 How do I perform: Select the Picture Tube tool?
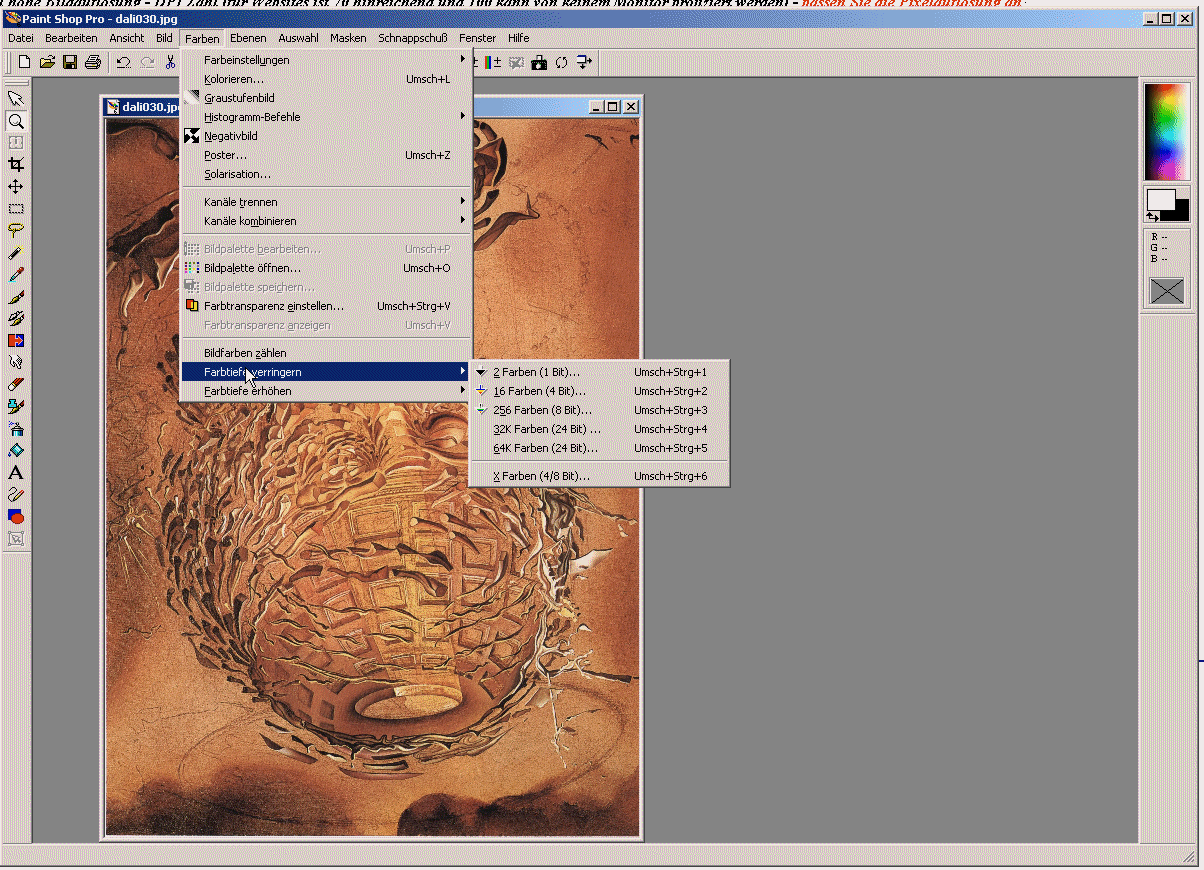coord(16,406)
